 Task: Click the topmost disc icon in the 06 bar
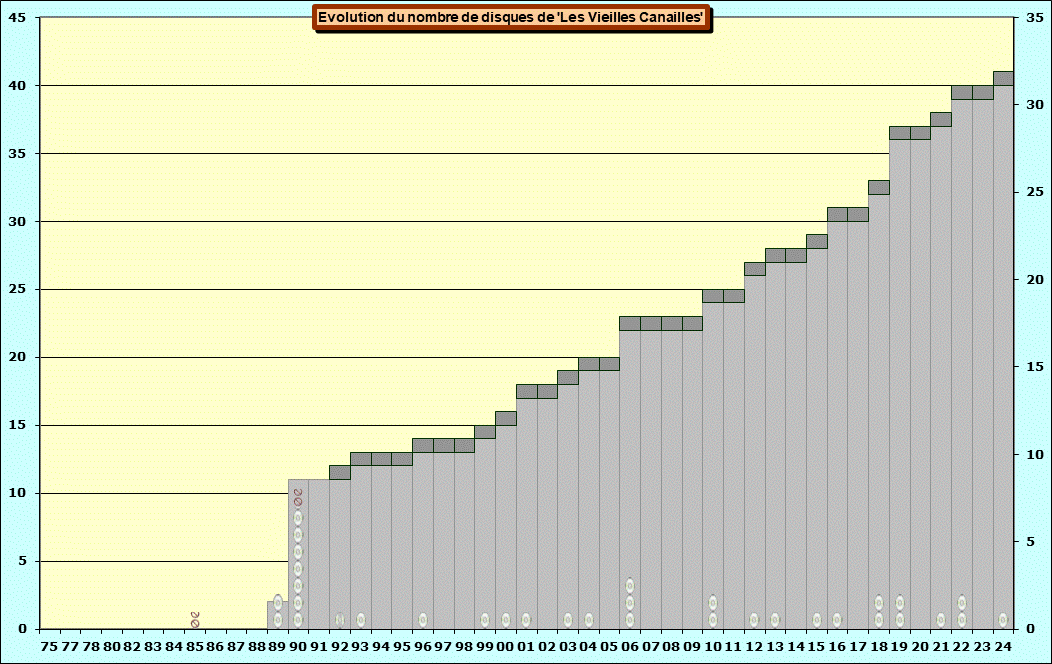630,586
